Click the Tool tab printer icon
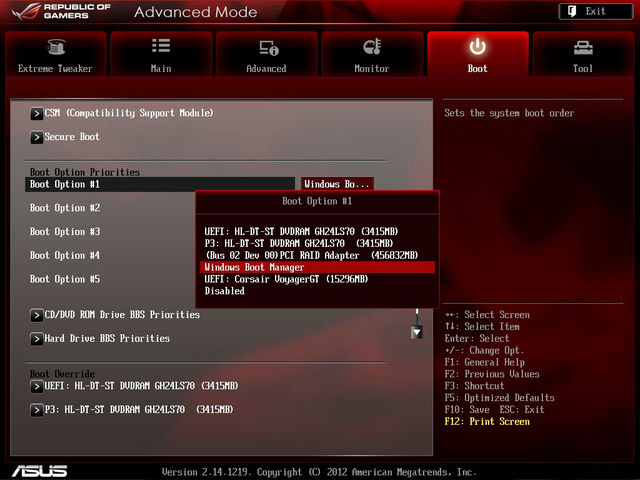This screenshot has height=480, width=640. click(583, 47)
